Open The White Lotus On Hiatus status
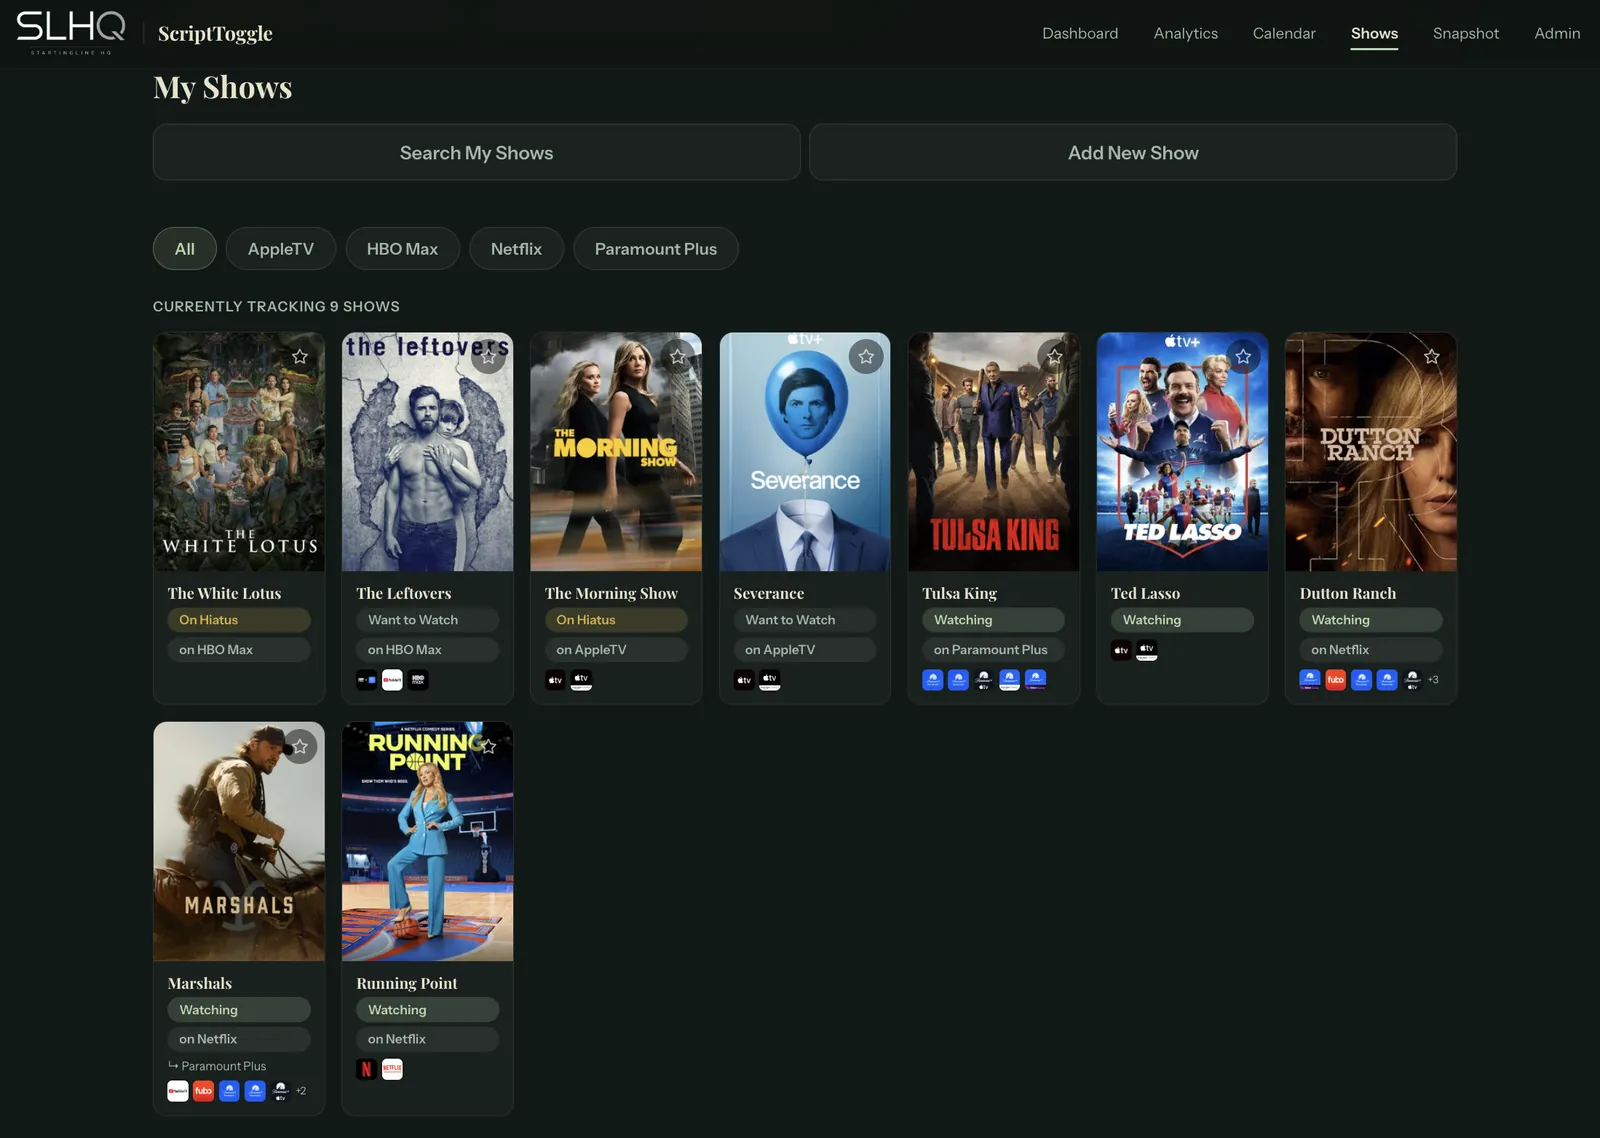The width and height of the screenshot is (1600, 1138). 239,620
